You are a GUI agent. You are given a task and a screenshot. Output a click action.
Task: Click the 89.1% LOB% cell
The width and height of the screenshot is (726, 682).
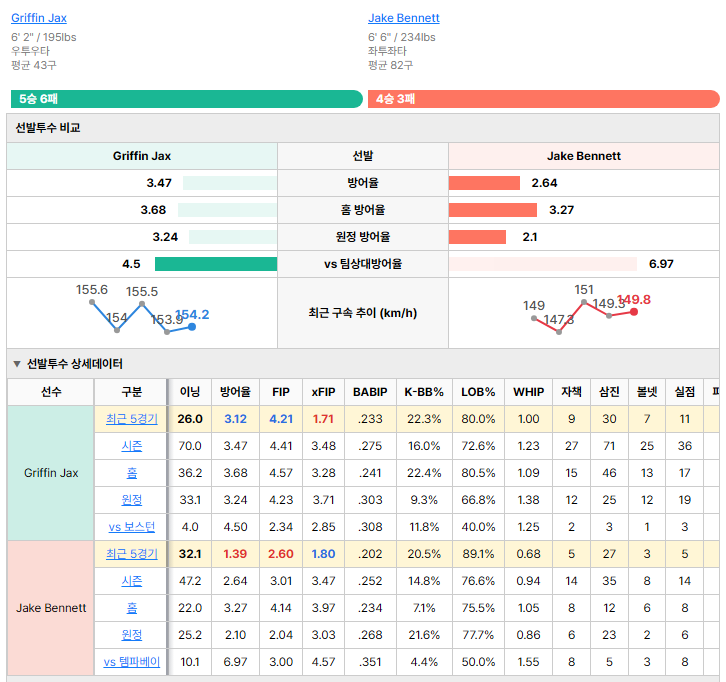(478, 554)
